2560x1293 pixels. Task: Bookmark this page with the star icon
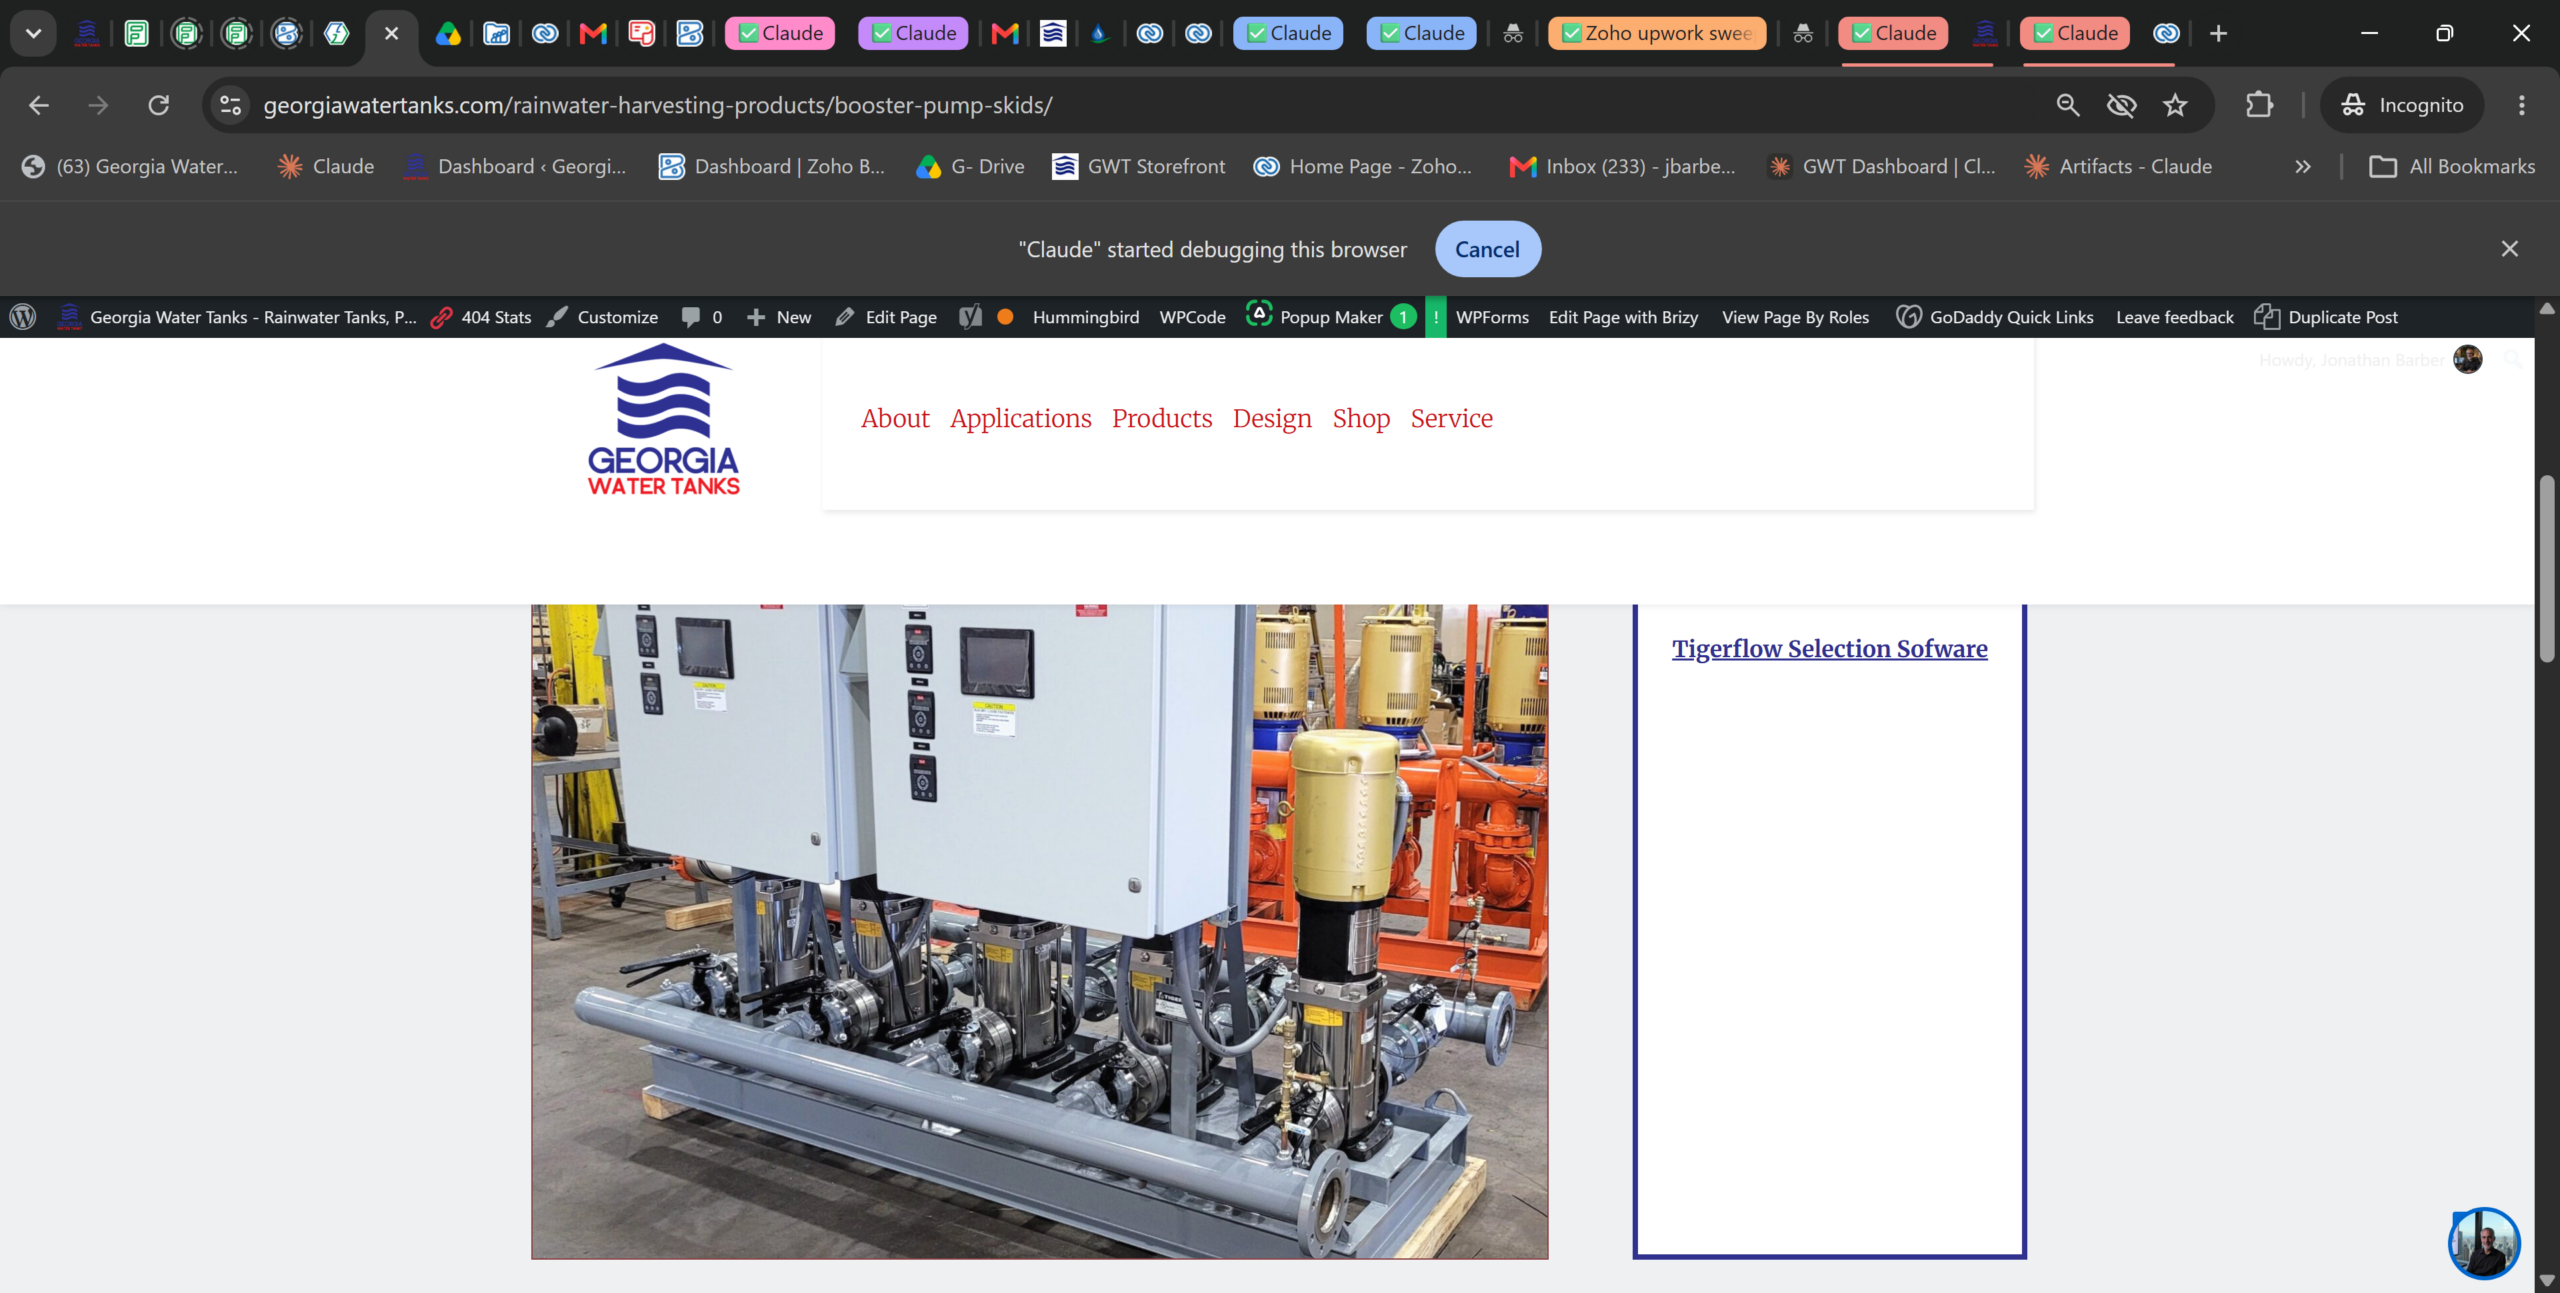coord(2175,105)
